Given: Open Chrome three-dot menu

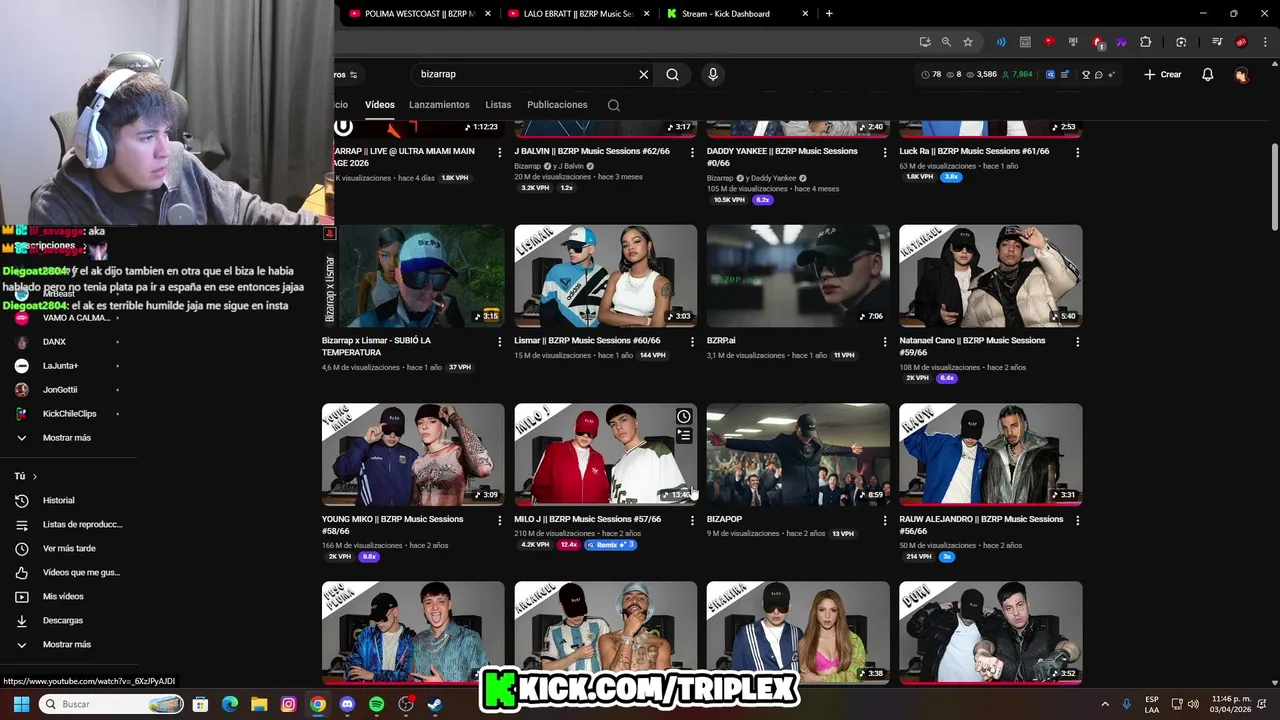Looking at the screenshot, I should [1263, 42].
